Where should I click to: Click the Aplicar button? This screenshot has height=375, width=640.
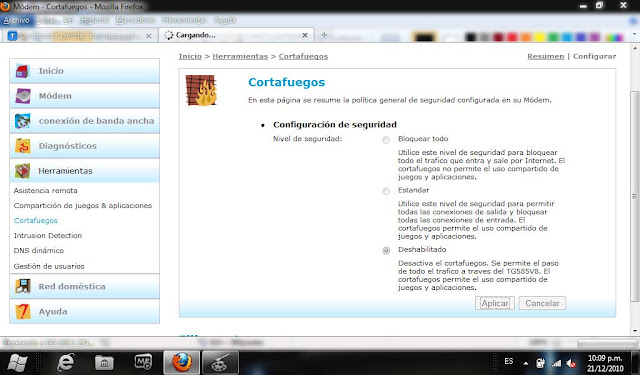pyautogui.click(x=495, y=303)
